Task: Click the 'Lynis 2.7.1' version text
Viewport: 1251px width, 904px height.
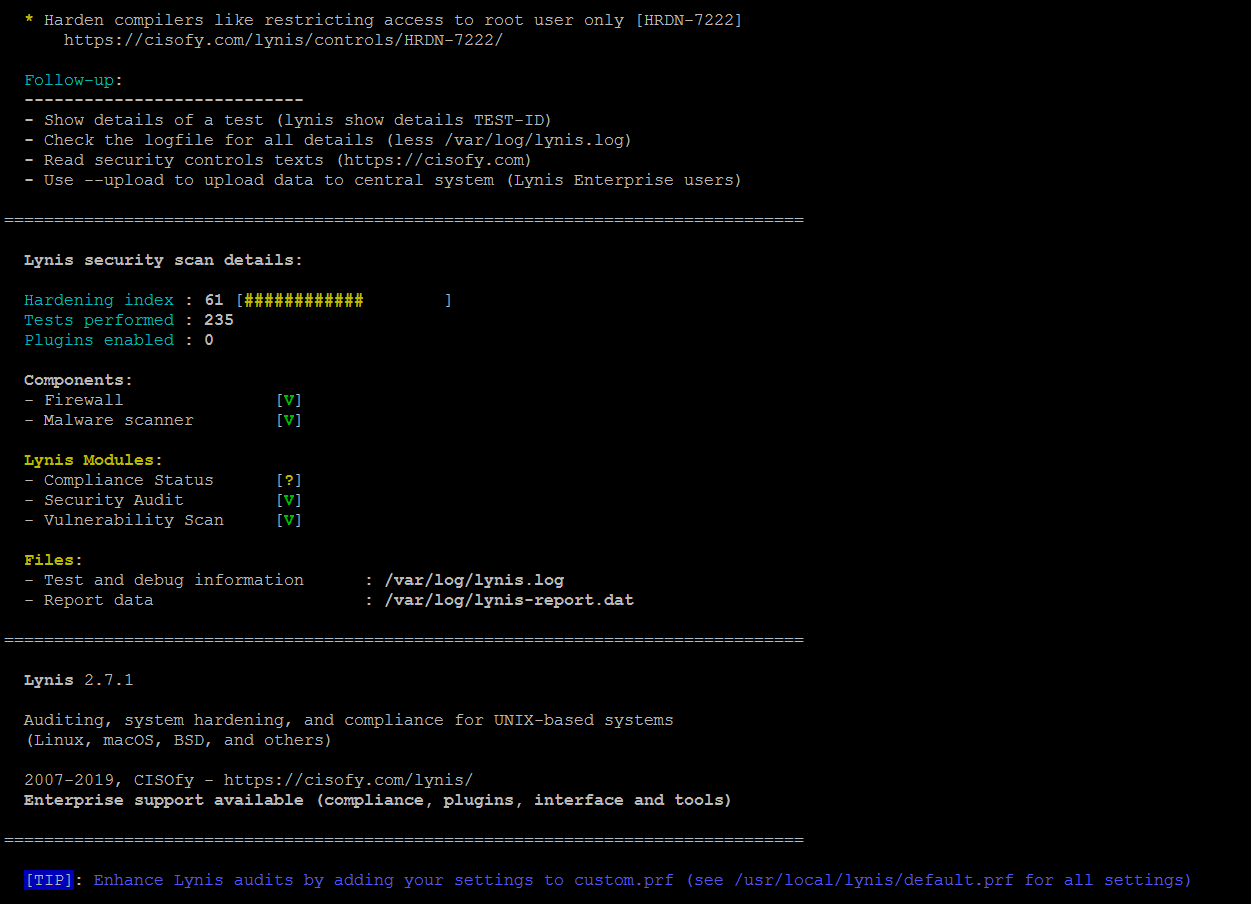Action: (78, 680)
